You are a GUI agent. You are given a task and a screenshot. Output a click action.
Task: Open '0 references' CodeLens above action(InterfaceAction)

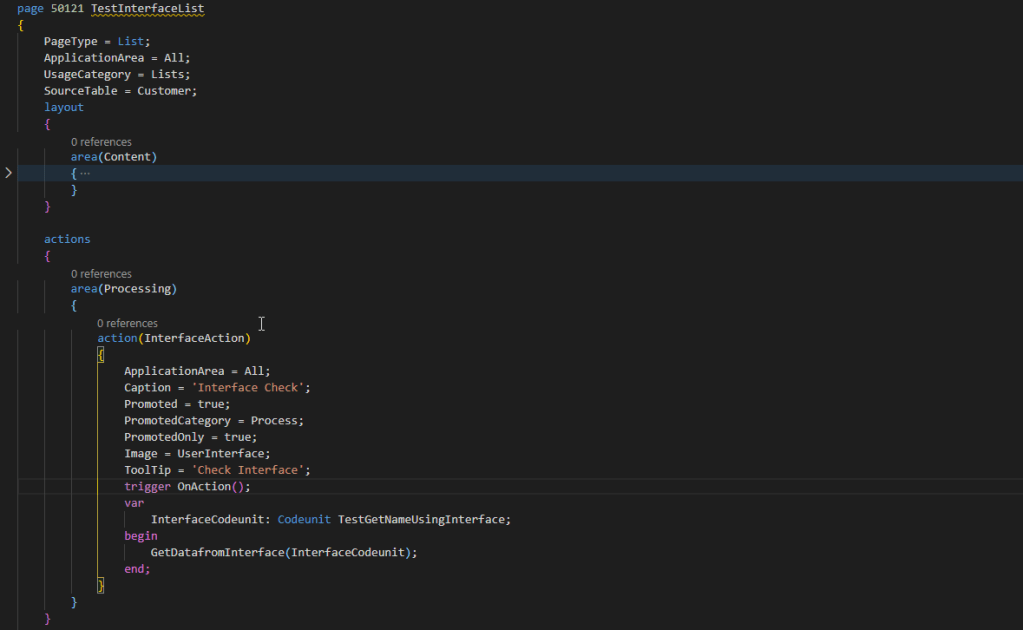(x=127, y=323)
